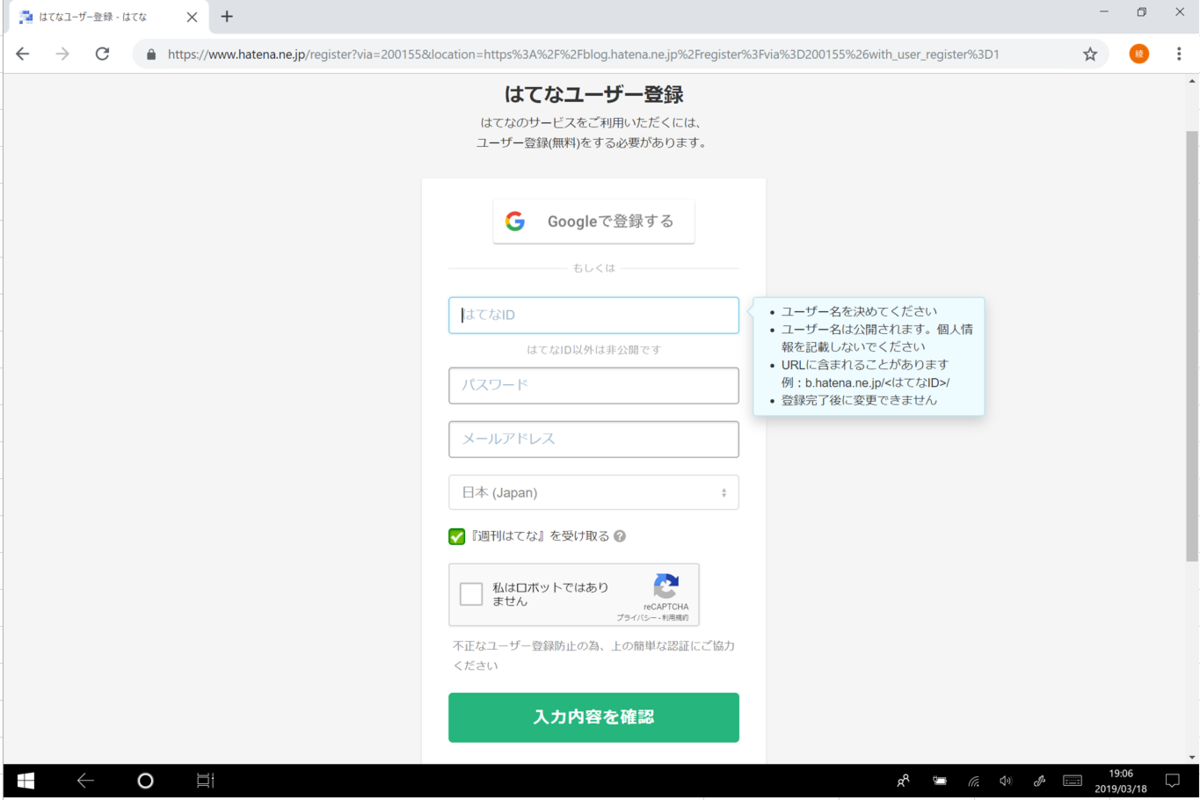Viewport: 1200px width, 800px height.
Task: Go back using the browser back arrow
Action: (23, 54)
